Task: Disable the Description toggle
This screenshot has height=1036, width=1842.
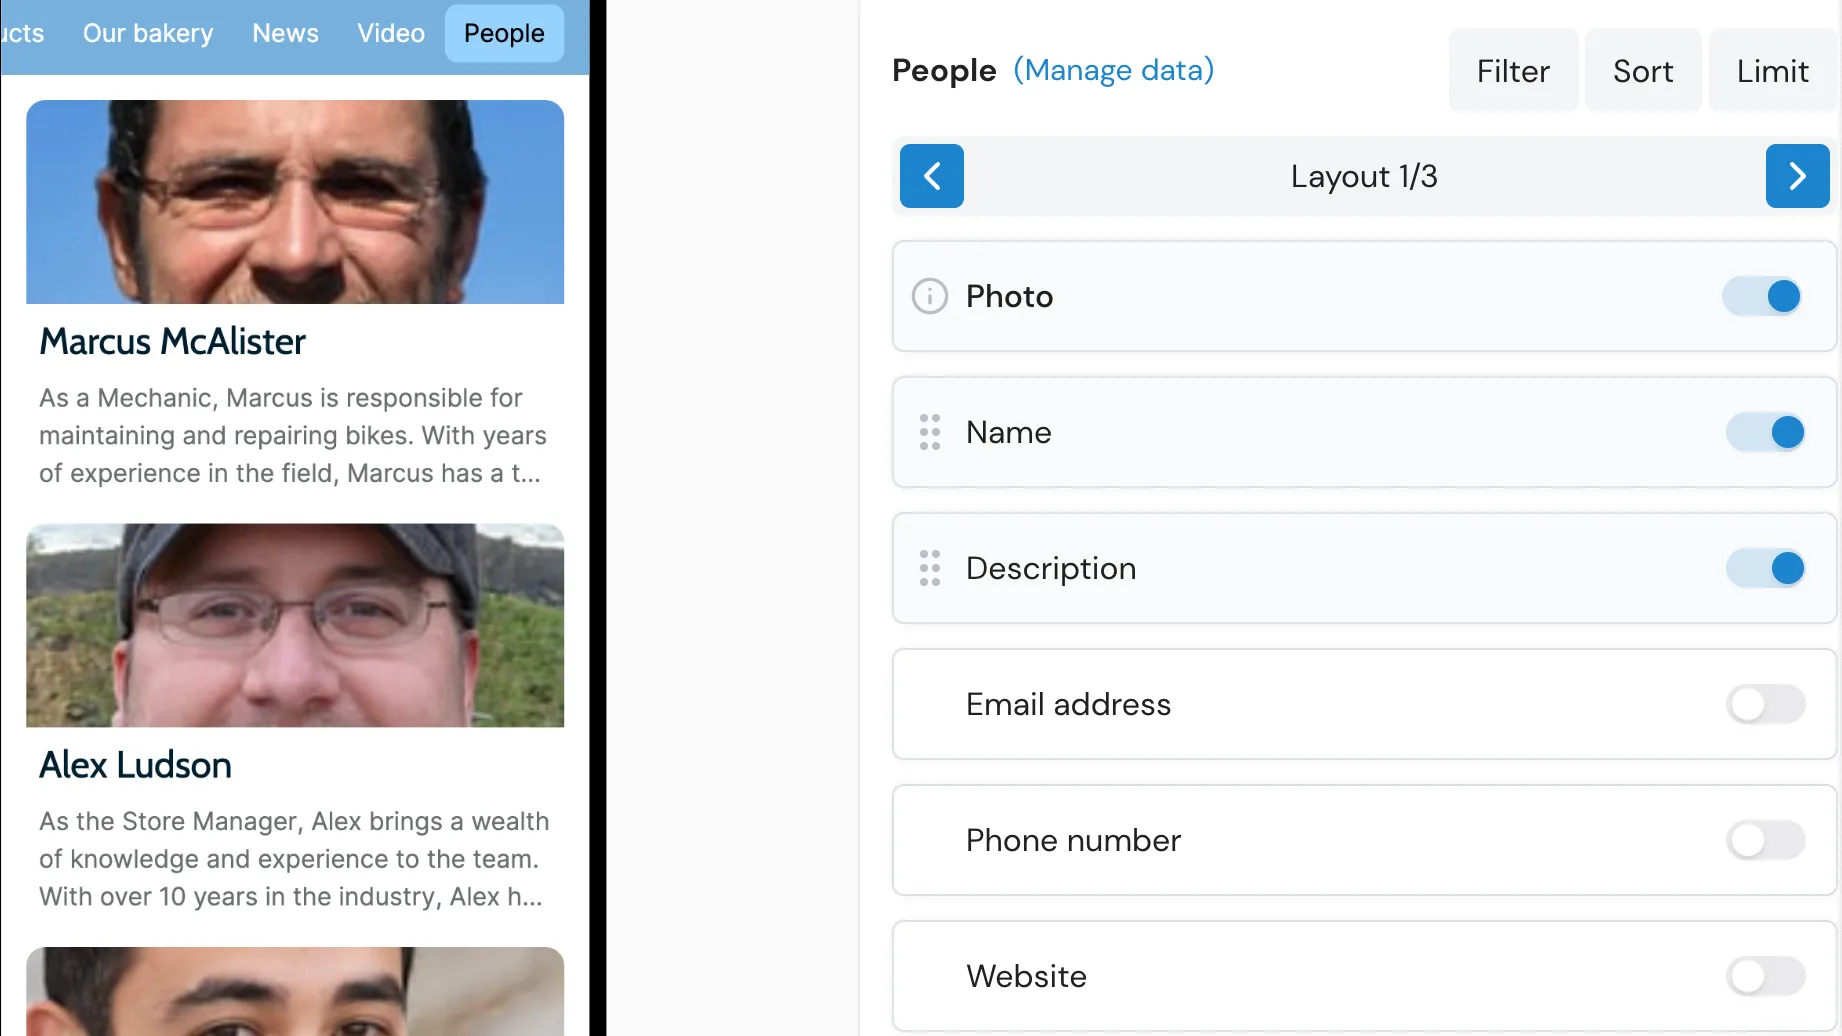Action: pyautogui.click(x=1764, y=567)
